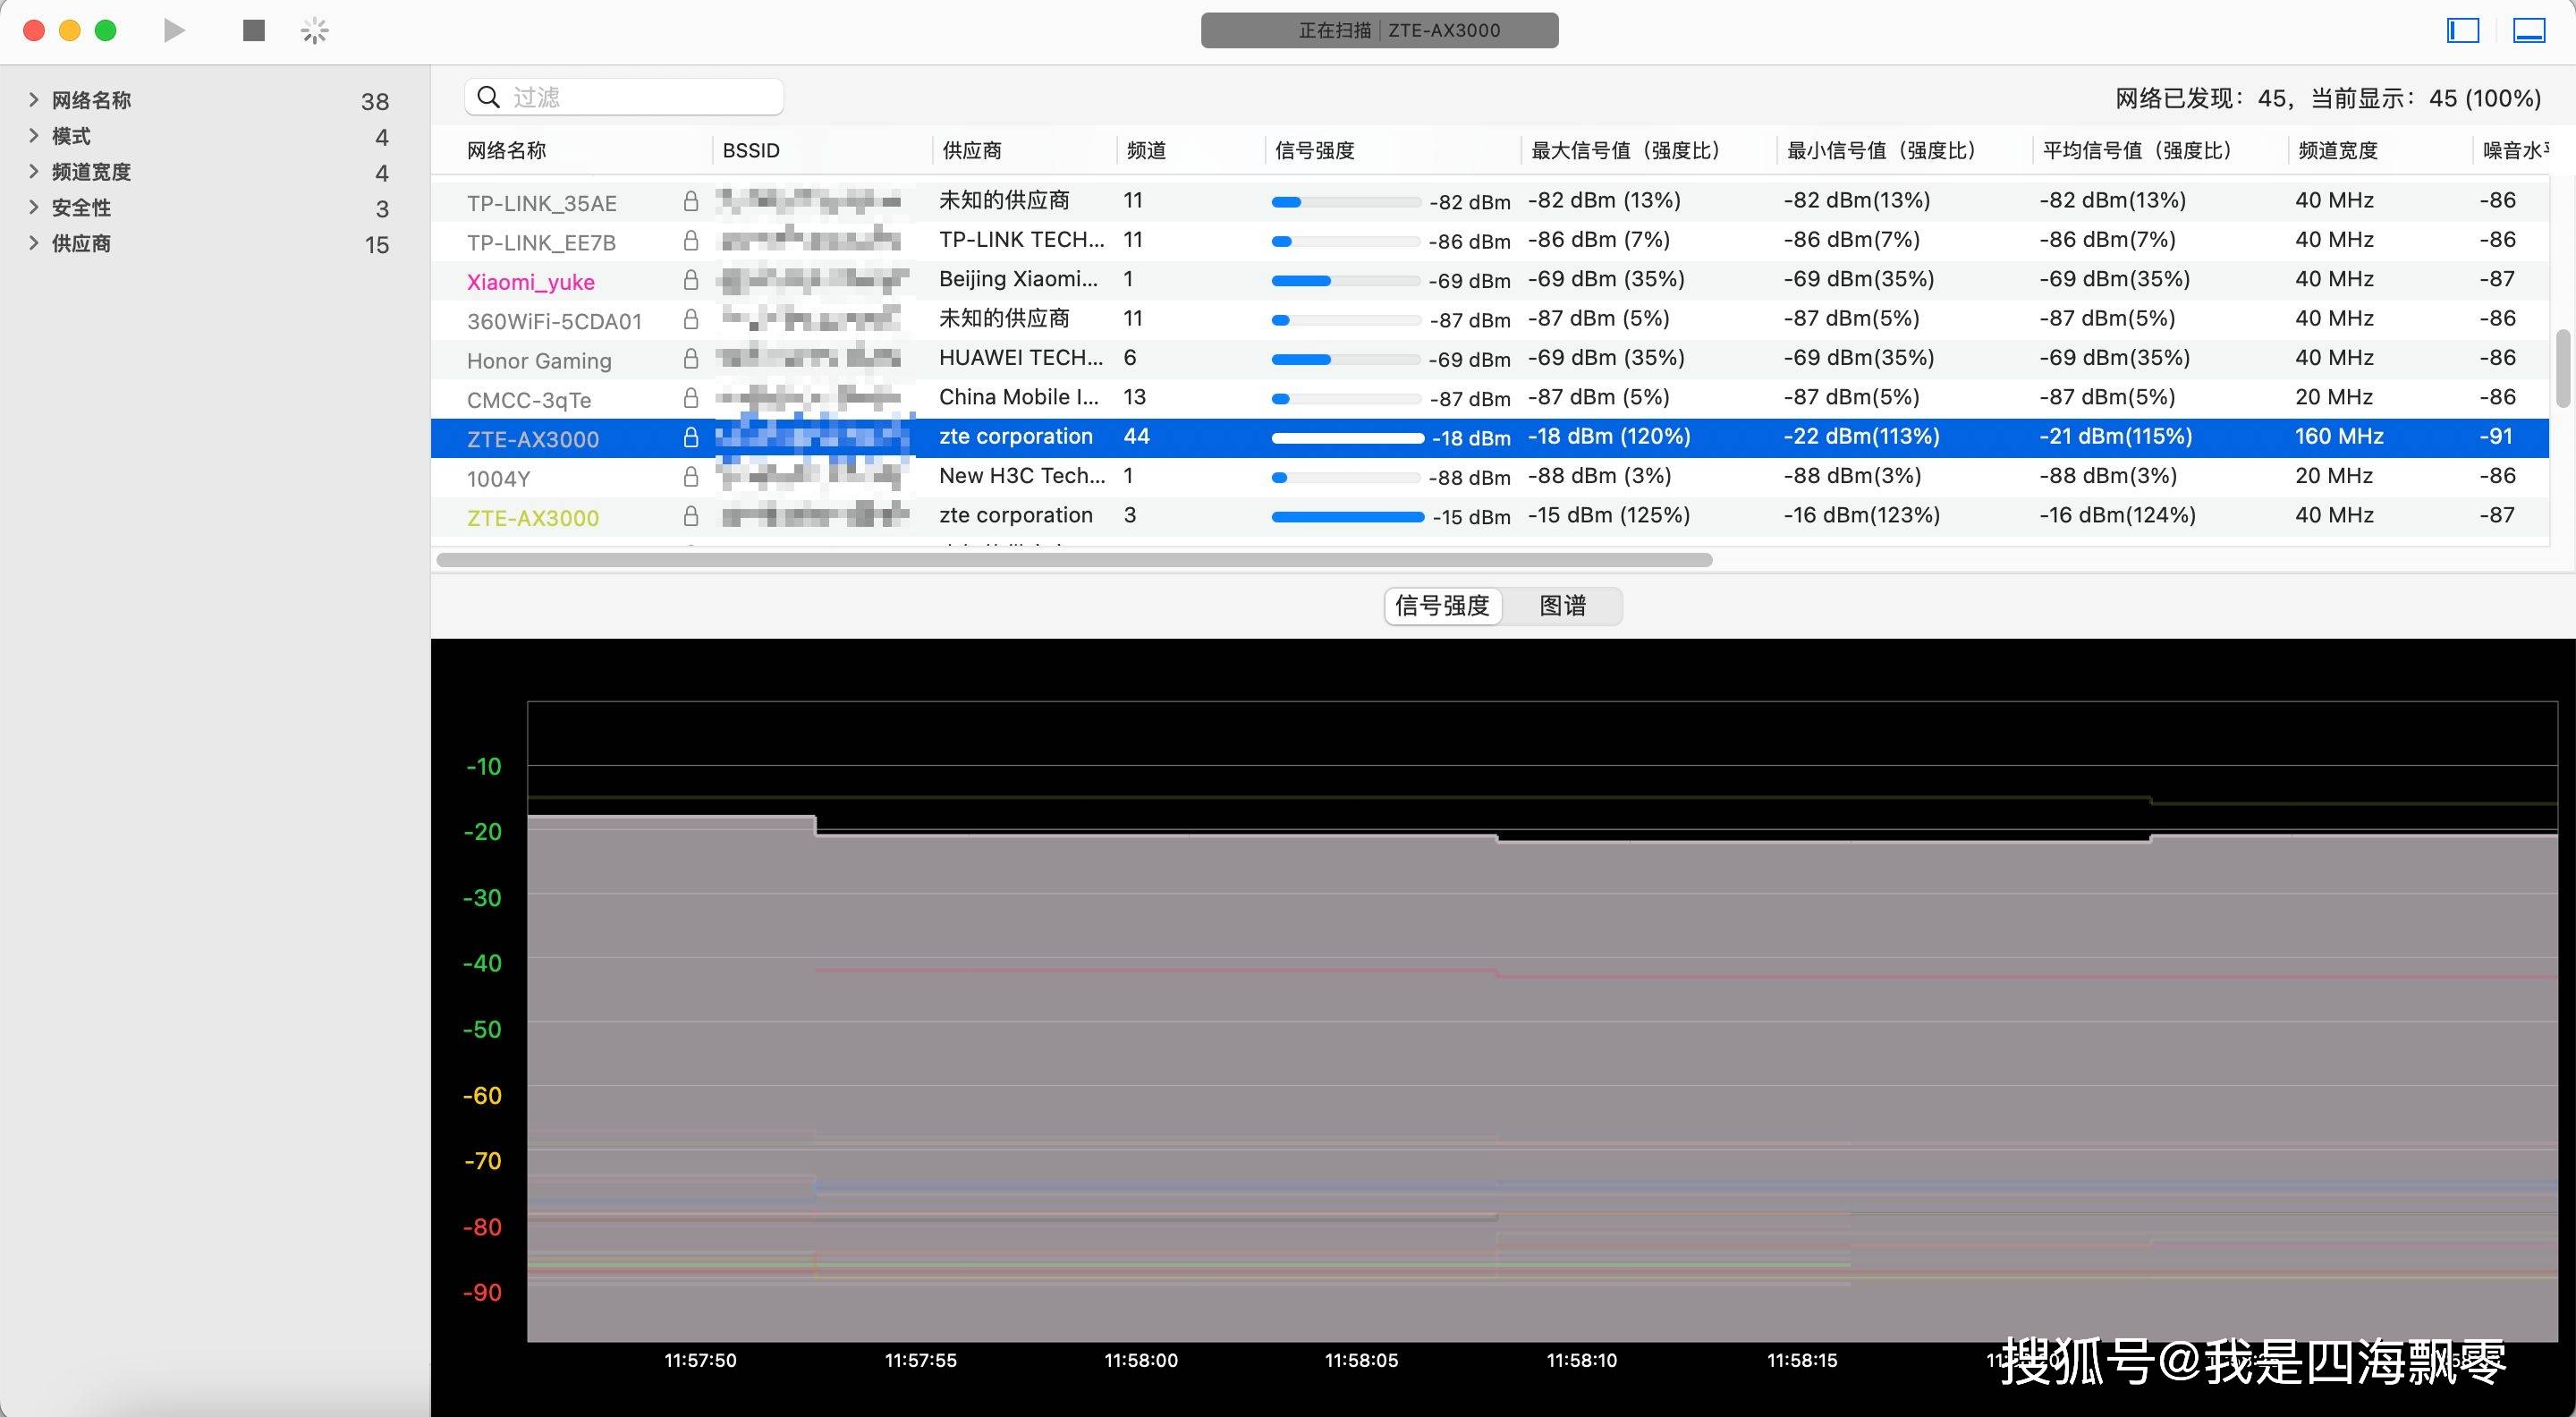The width and height of the screenshot is (2576, 1417).
Task: Sort by 信号强度 column header
Action: [1314, 150]
